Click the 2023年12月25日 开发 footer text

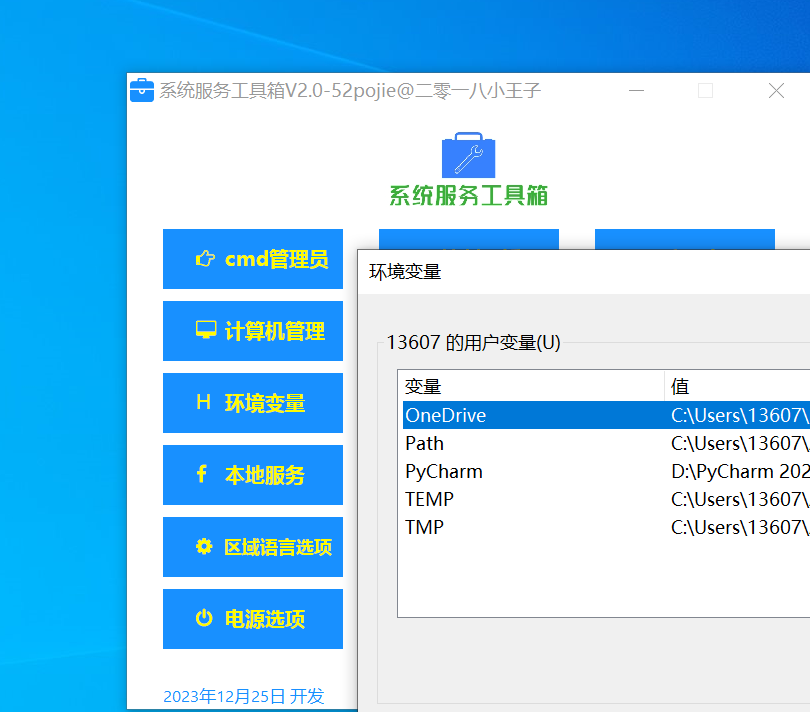243,696
